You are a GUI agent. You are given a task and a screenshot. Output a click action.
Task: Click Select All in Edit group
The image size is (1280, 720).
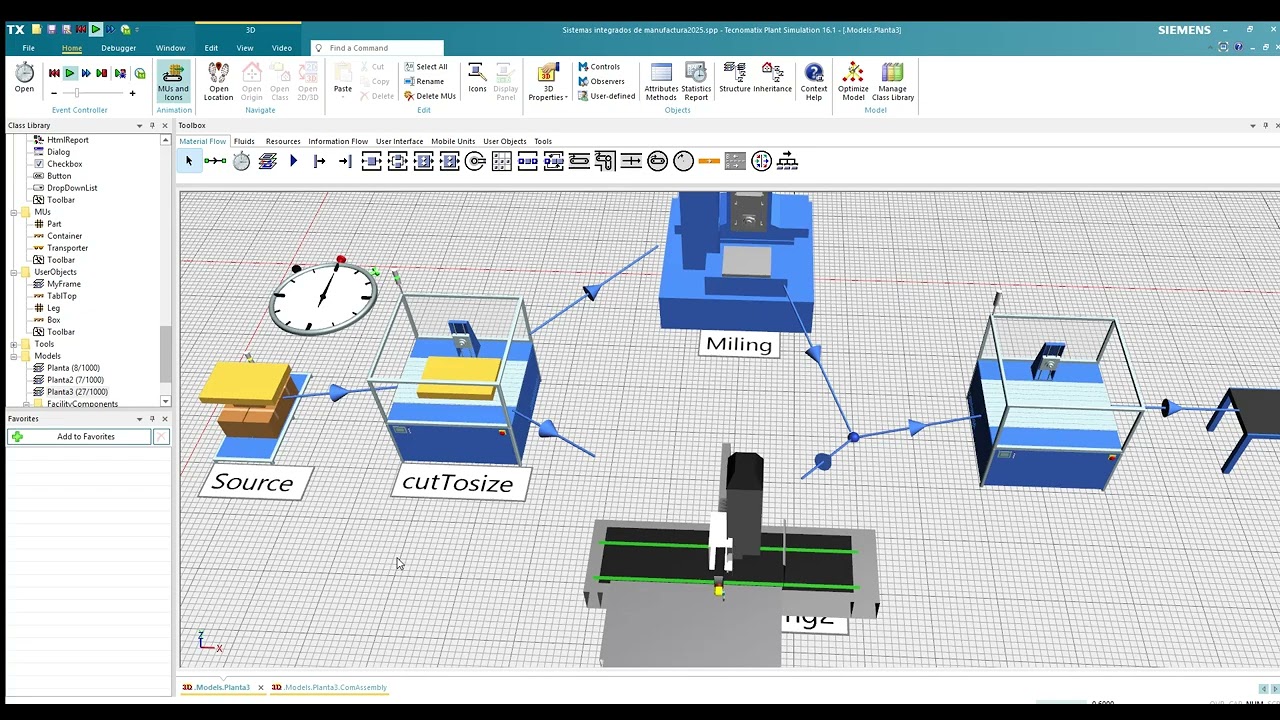426,67
